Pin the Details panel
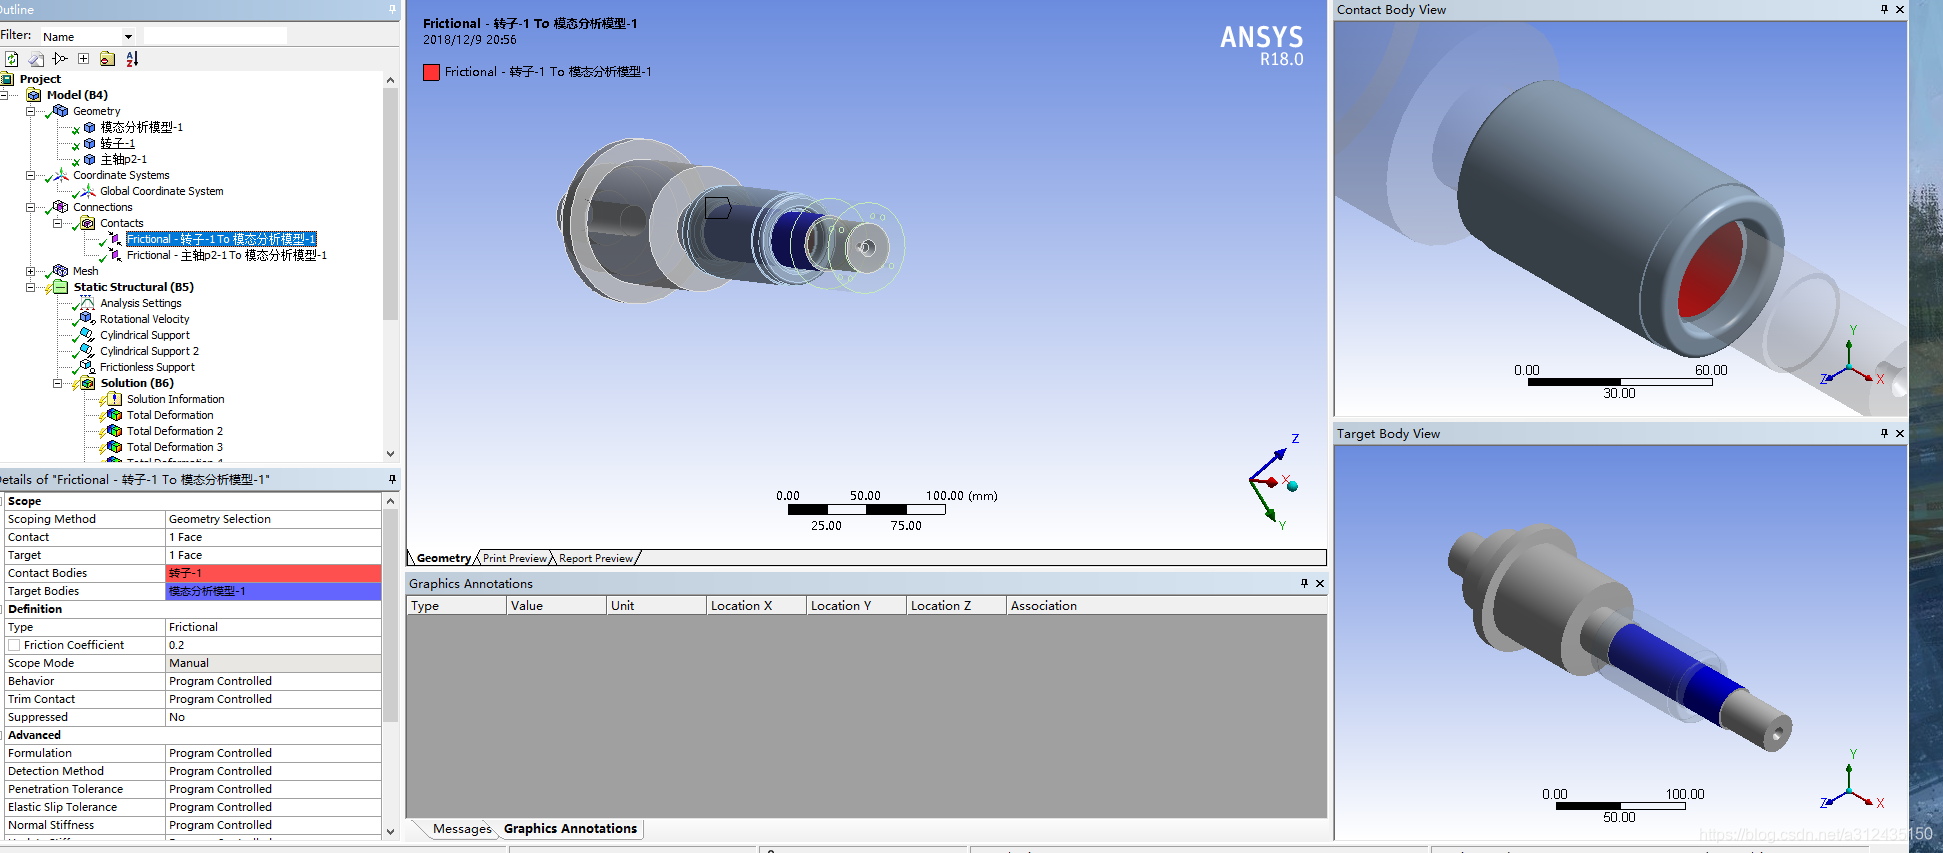Image resolution: width=1943 pixels, height=853 pixels. tap(392, 479)
